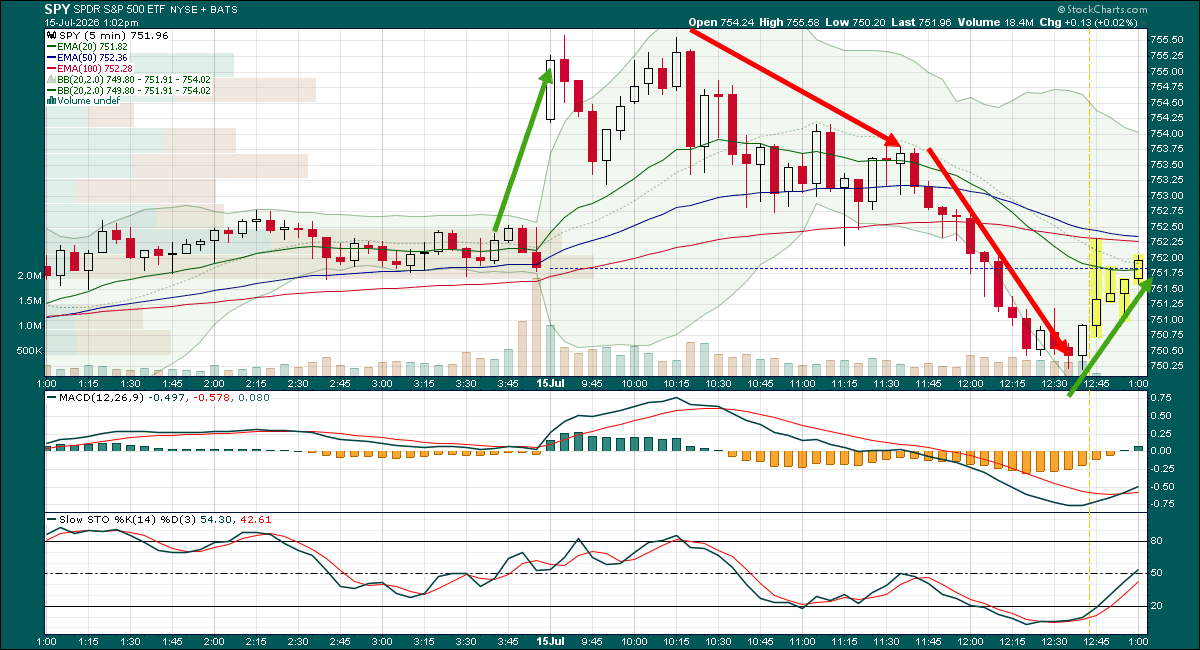This screenshot has width=1200, height=650.
Task: Click the 753.00 price axis label
Action: click(x=1165, y=195)
